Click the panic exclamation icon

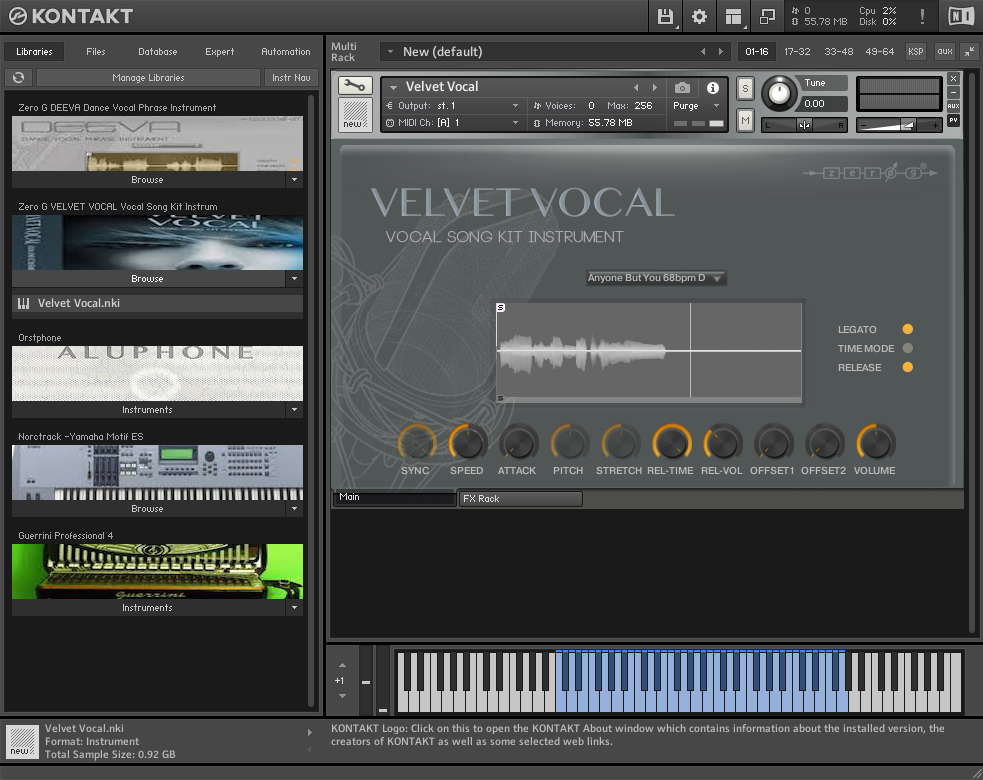[x=922, y=16]
